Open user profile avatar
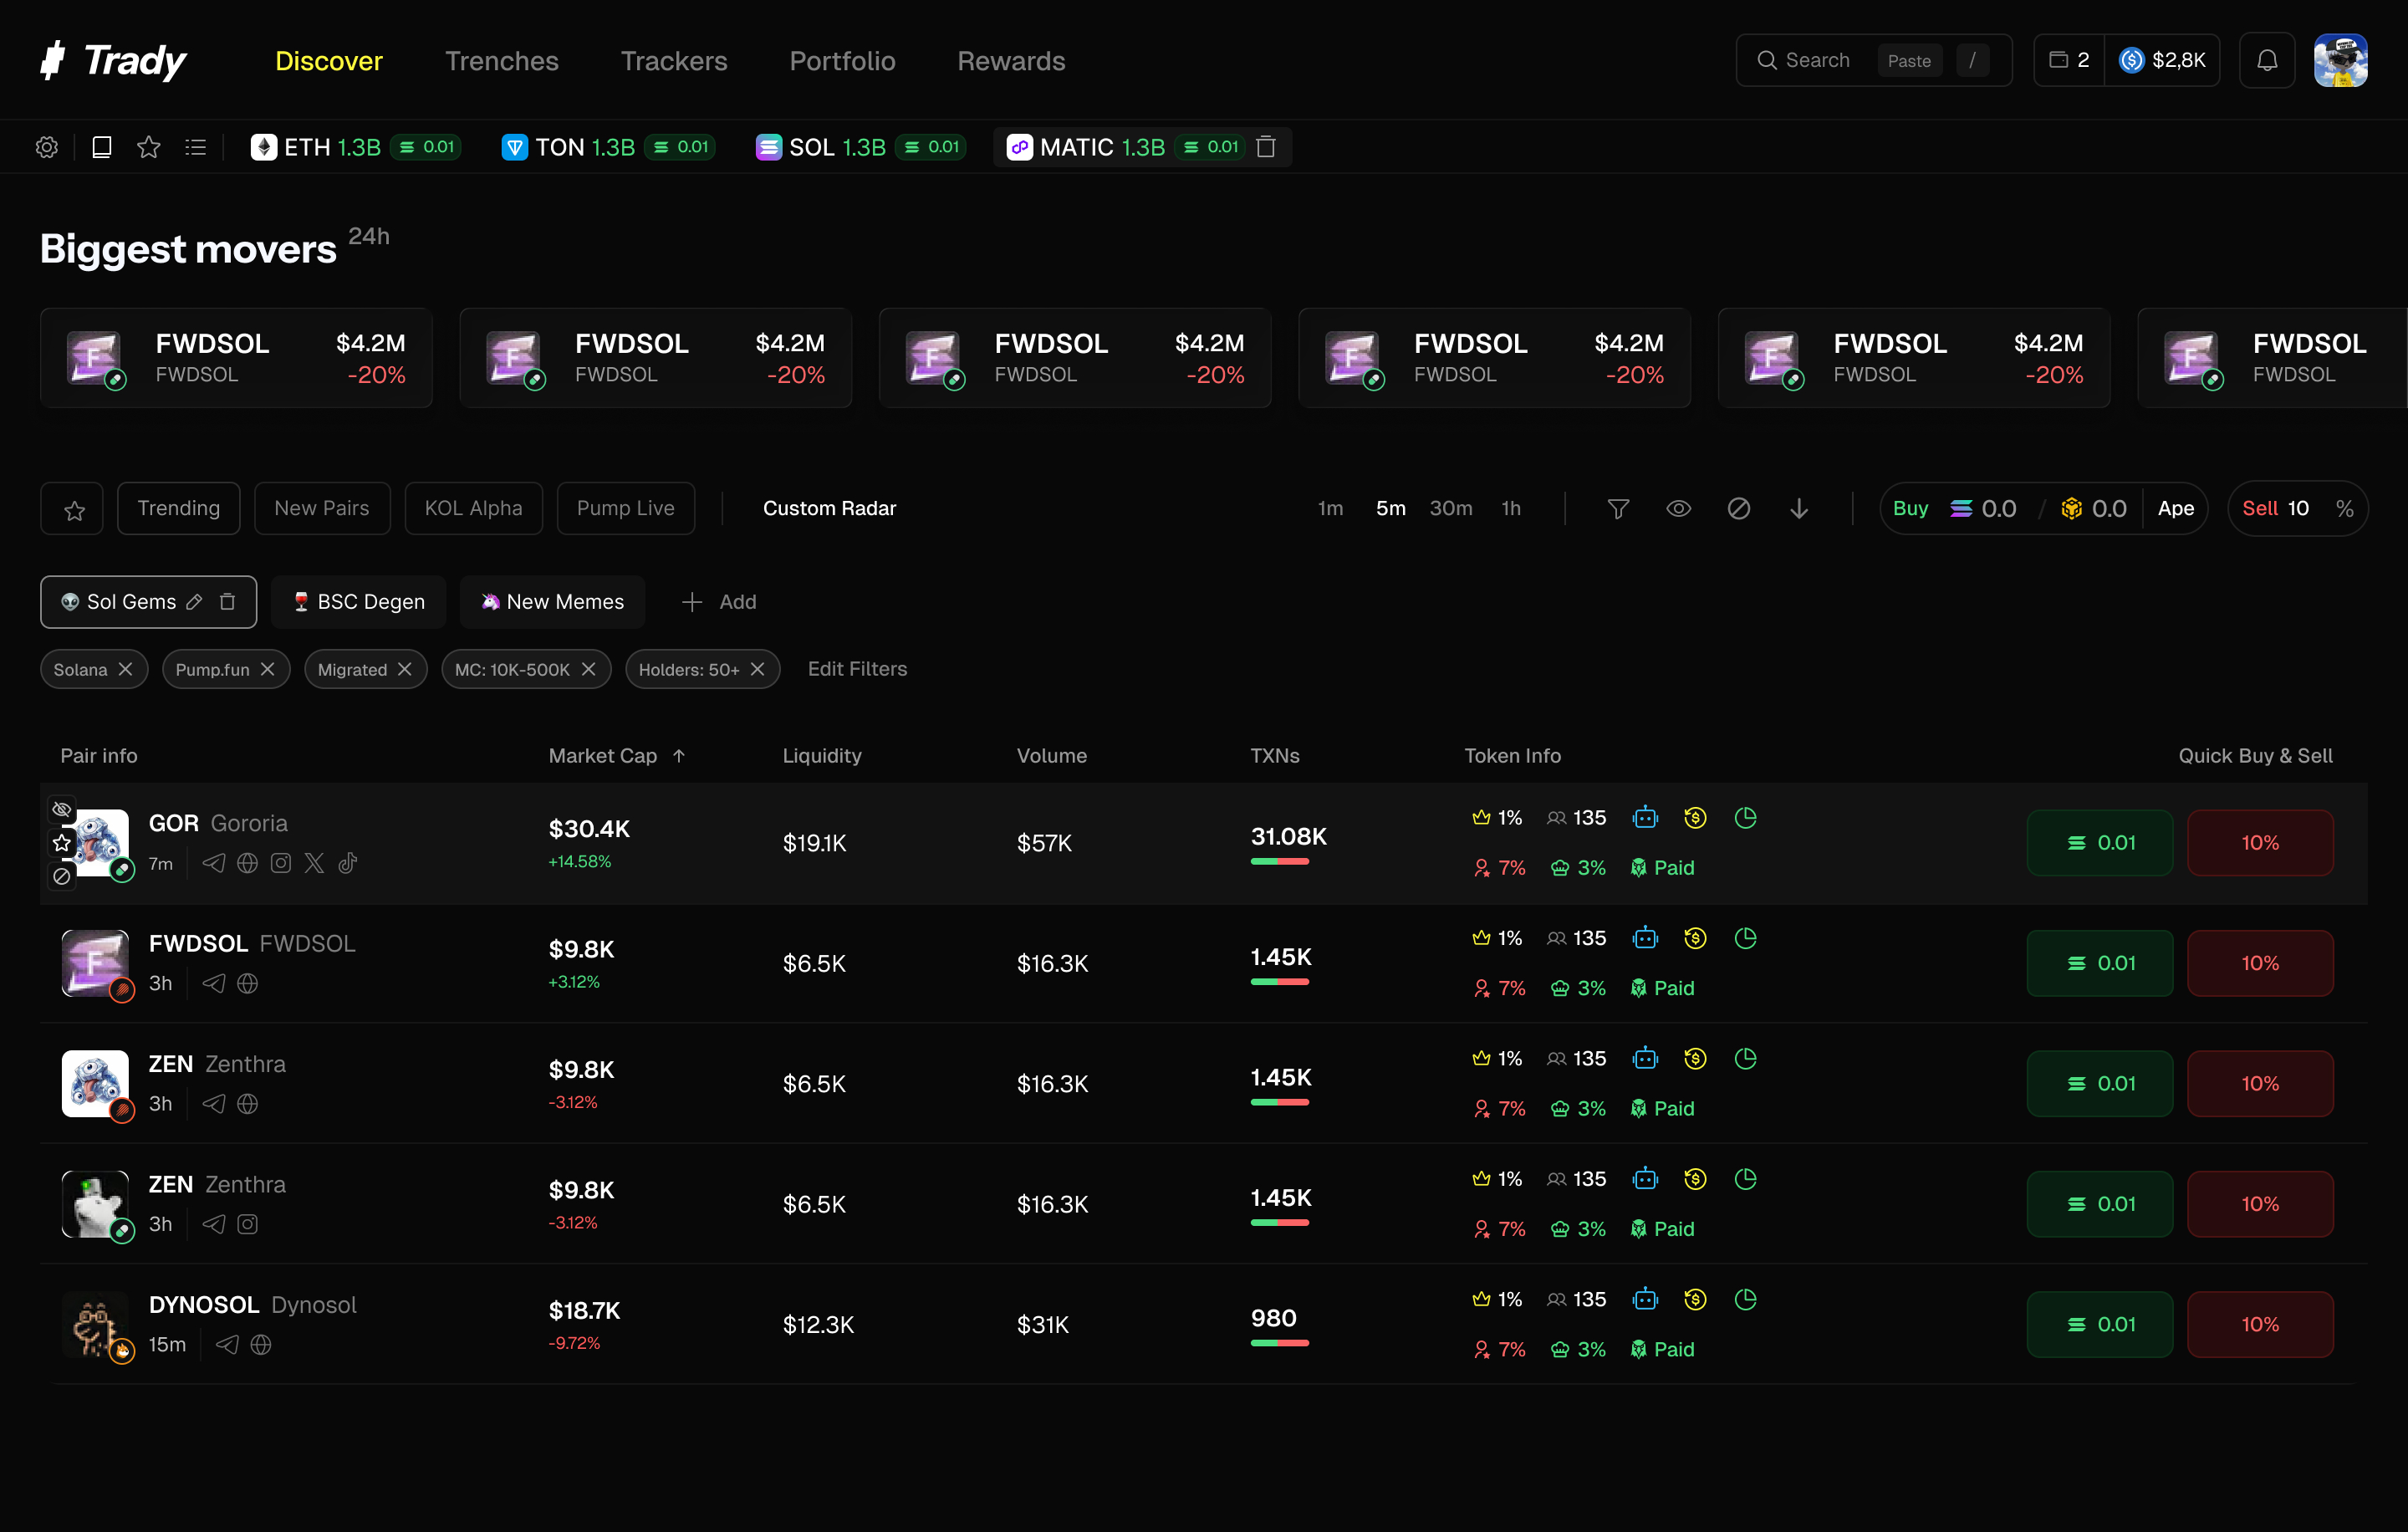2408x1532 pixels. coord(2340,60)
